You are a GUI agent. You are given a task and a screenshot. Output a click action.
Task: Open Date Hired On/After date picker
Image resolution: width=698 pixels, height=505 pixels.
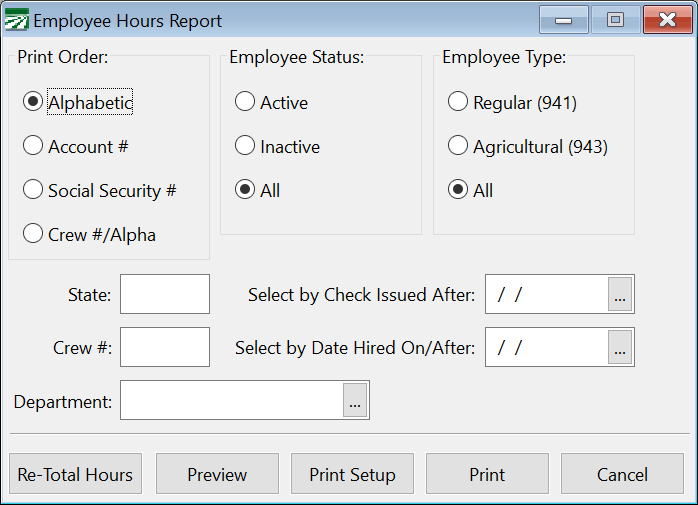pos(620,348)
